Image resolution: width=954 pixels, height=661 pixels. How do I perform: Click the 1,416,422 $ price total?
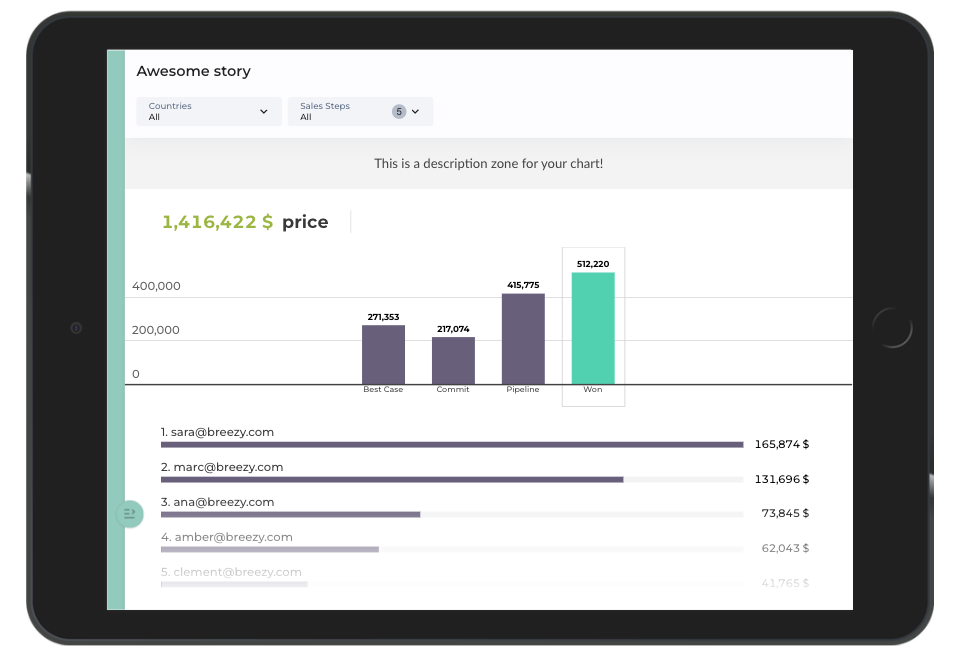pyautogui.click(x=217, y=222)
